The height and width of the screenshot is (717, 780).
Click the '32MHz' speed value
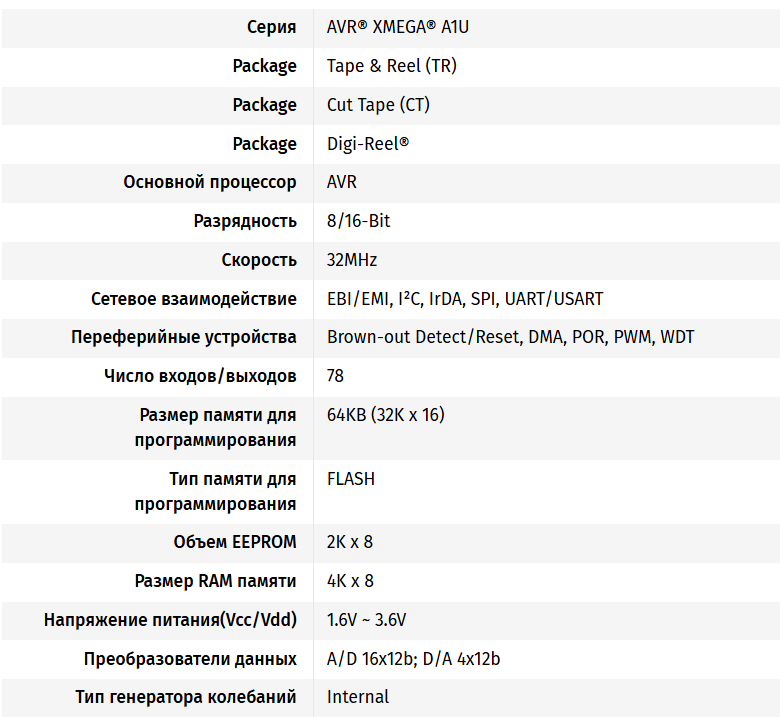(x=352, y=260)
